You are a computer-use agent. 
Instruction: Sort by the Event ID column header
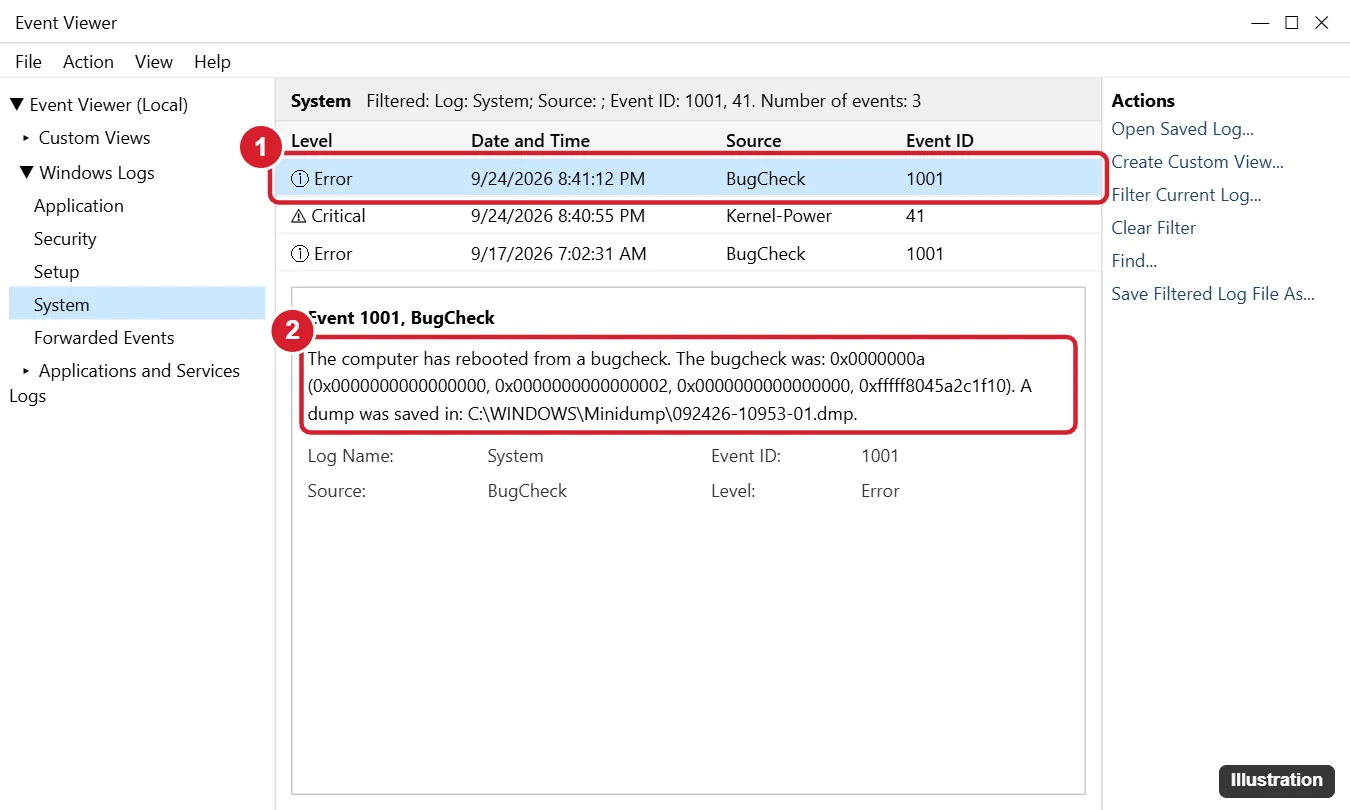tap(940, 141)
